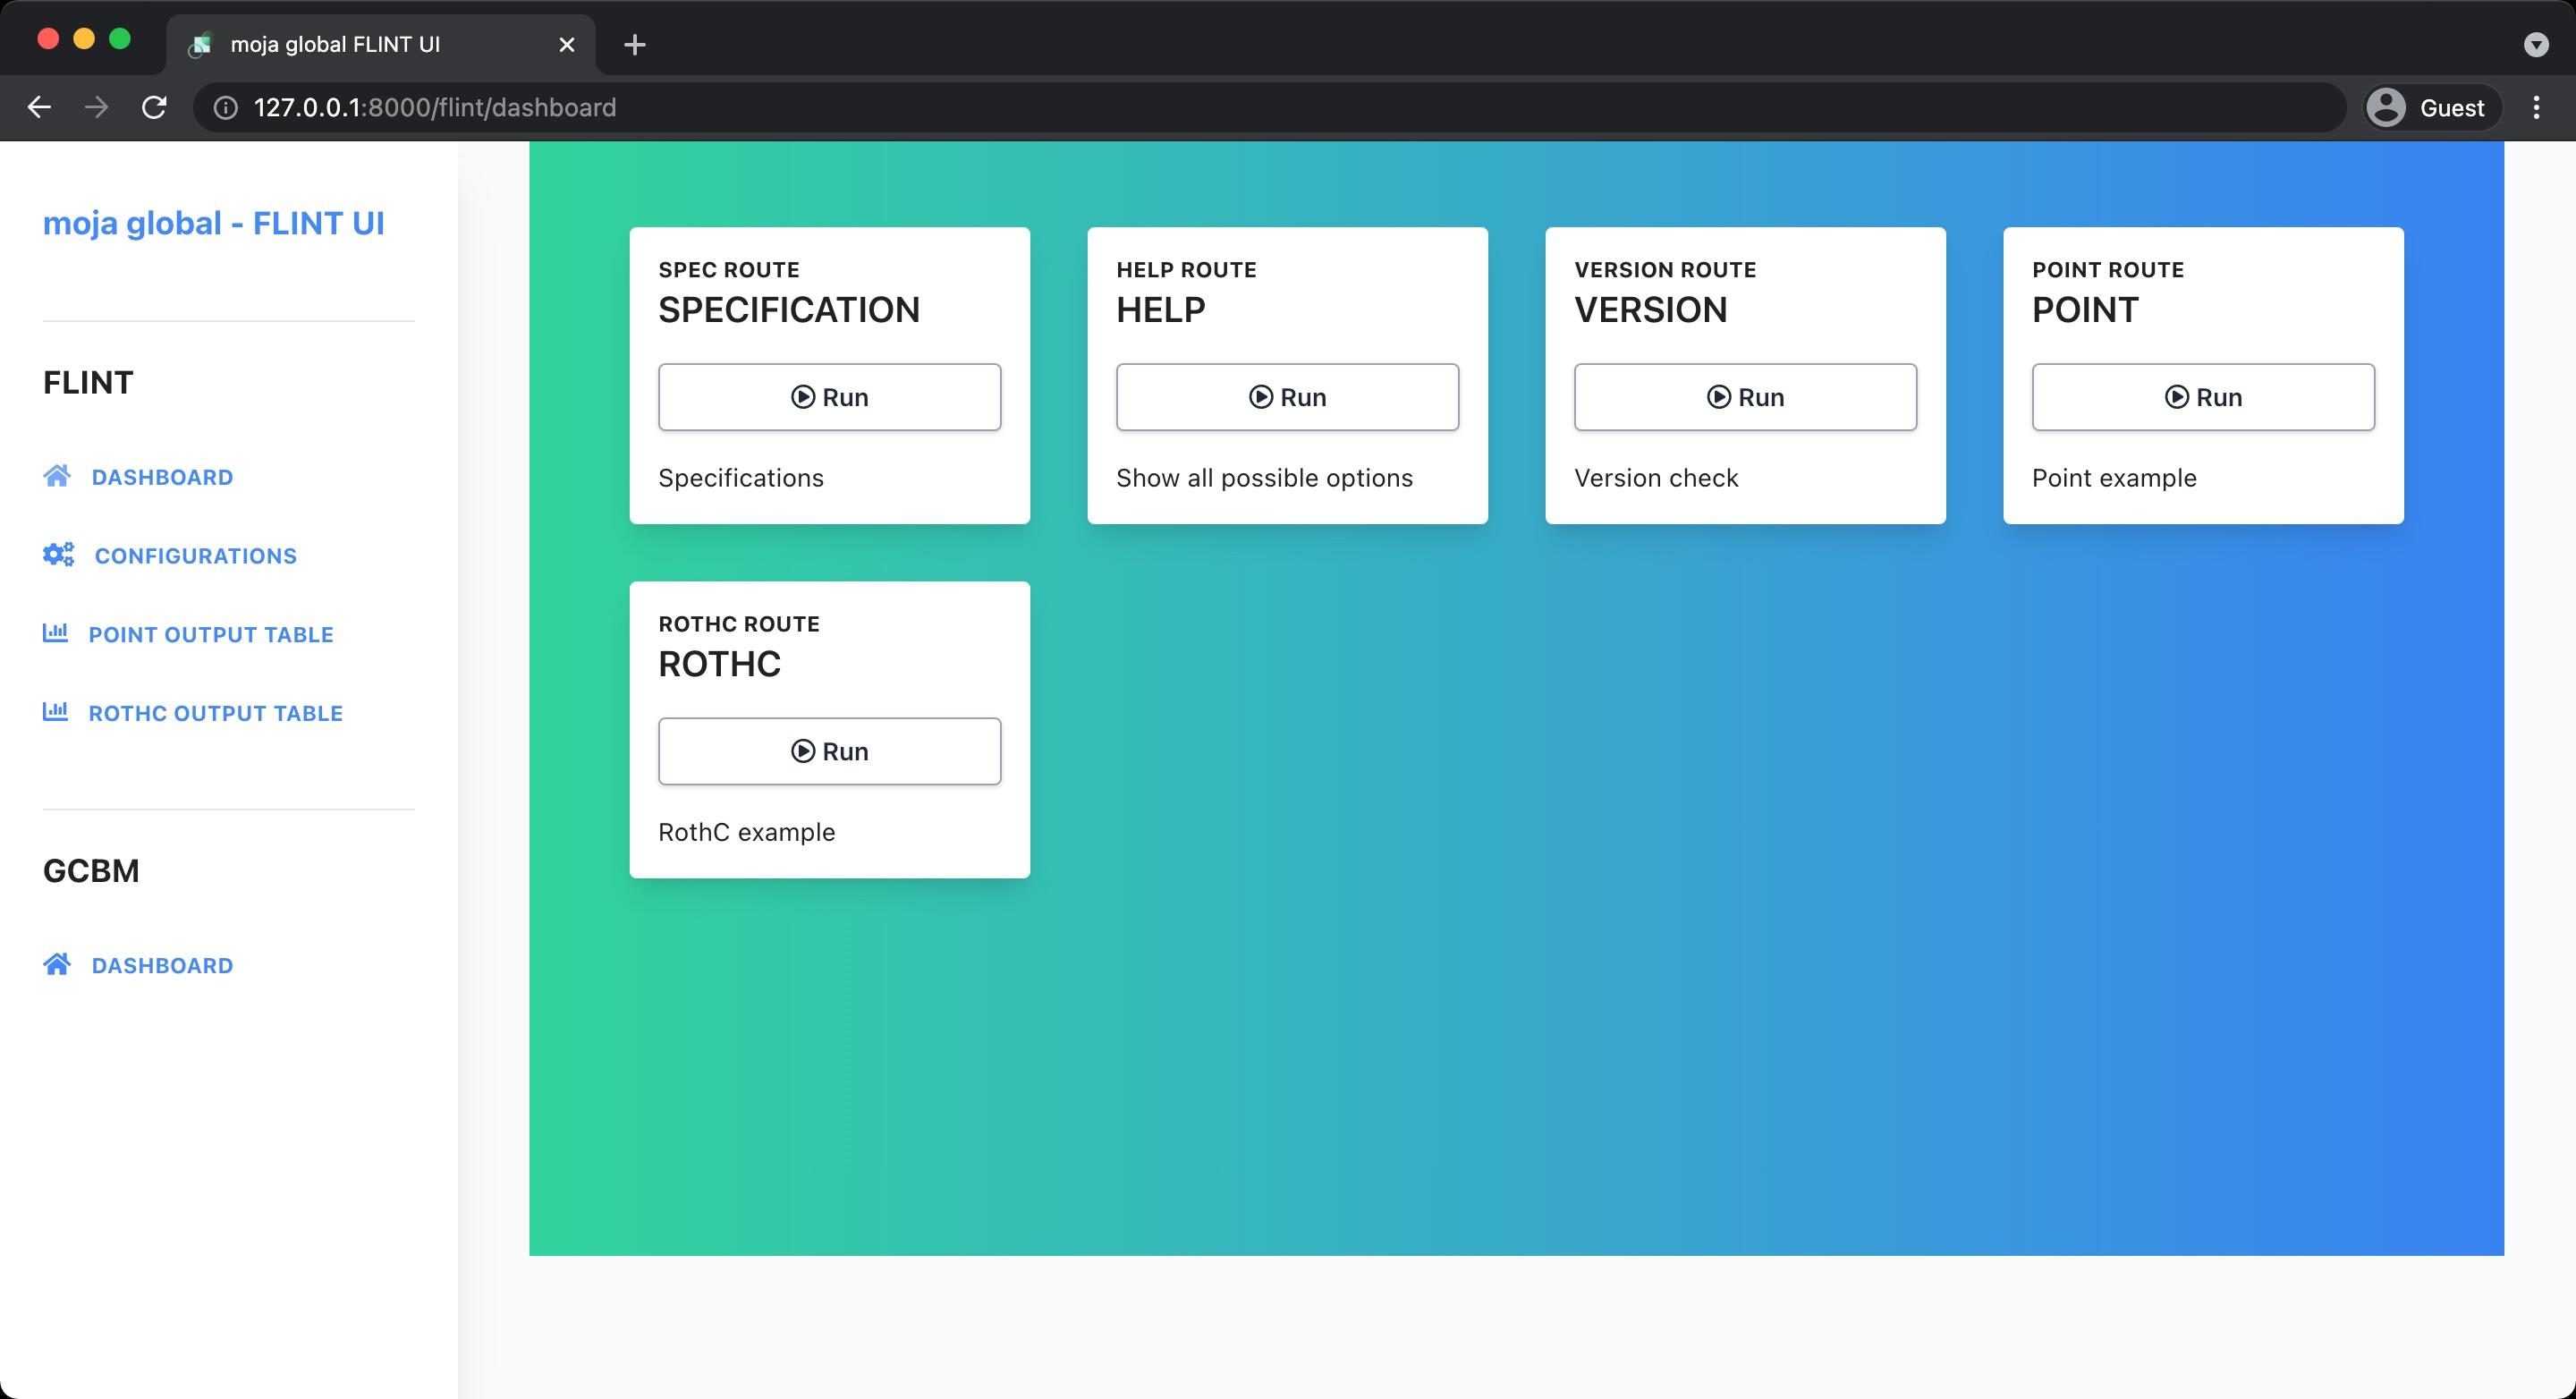Click the chart icon beside RothC Output Table

(x=55, y=712)
